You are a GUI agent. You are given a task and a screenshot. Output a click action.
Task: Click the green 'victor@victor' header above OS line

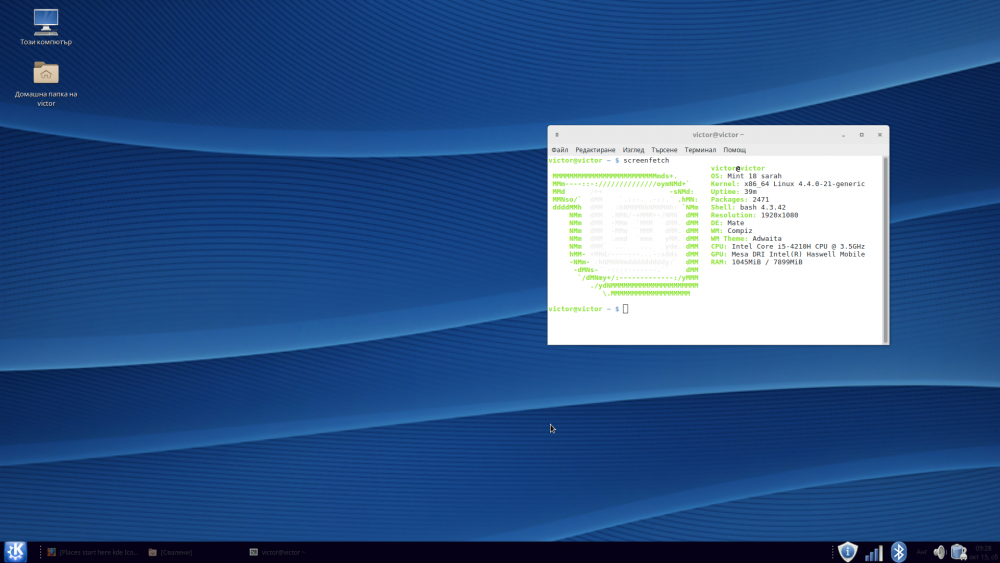[x=738, y=168]
